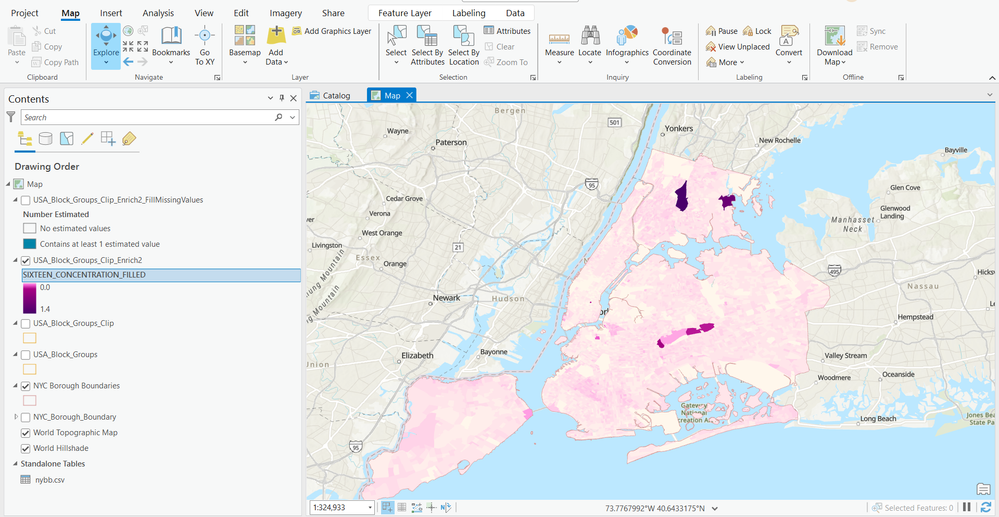The image size is (999, 517).
Task: Pause labeling in the Labeling group
Action: (721, 31)
